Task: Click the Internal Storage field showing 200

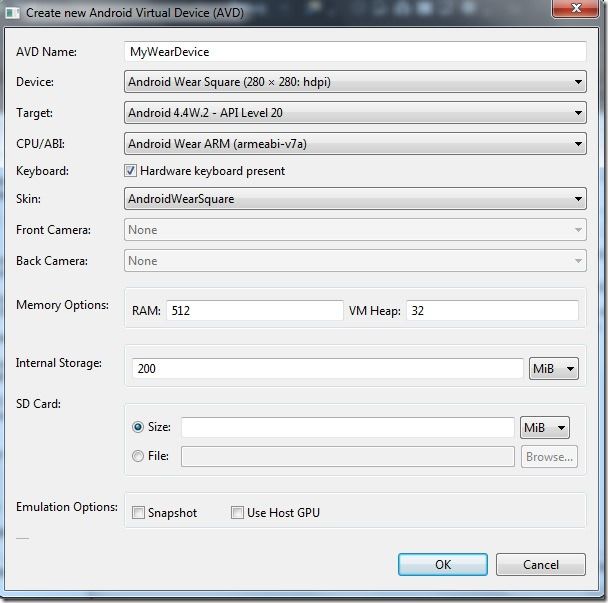Action: click(x=328, y=368)
